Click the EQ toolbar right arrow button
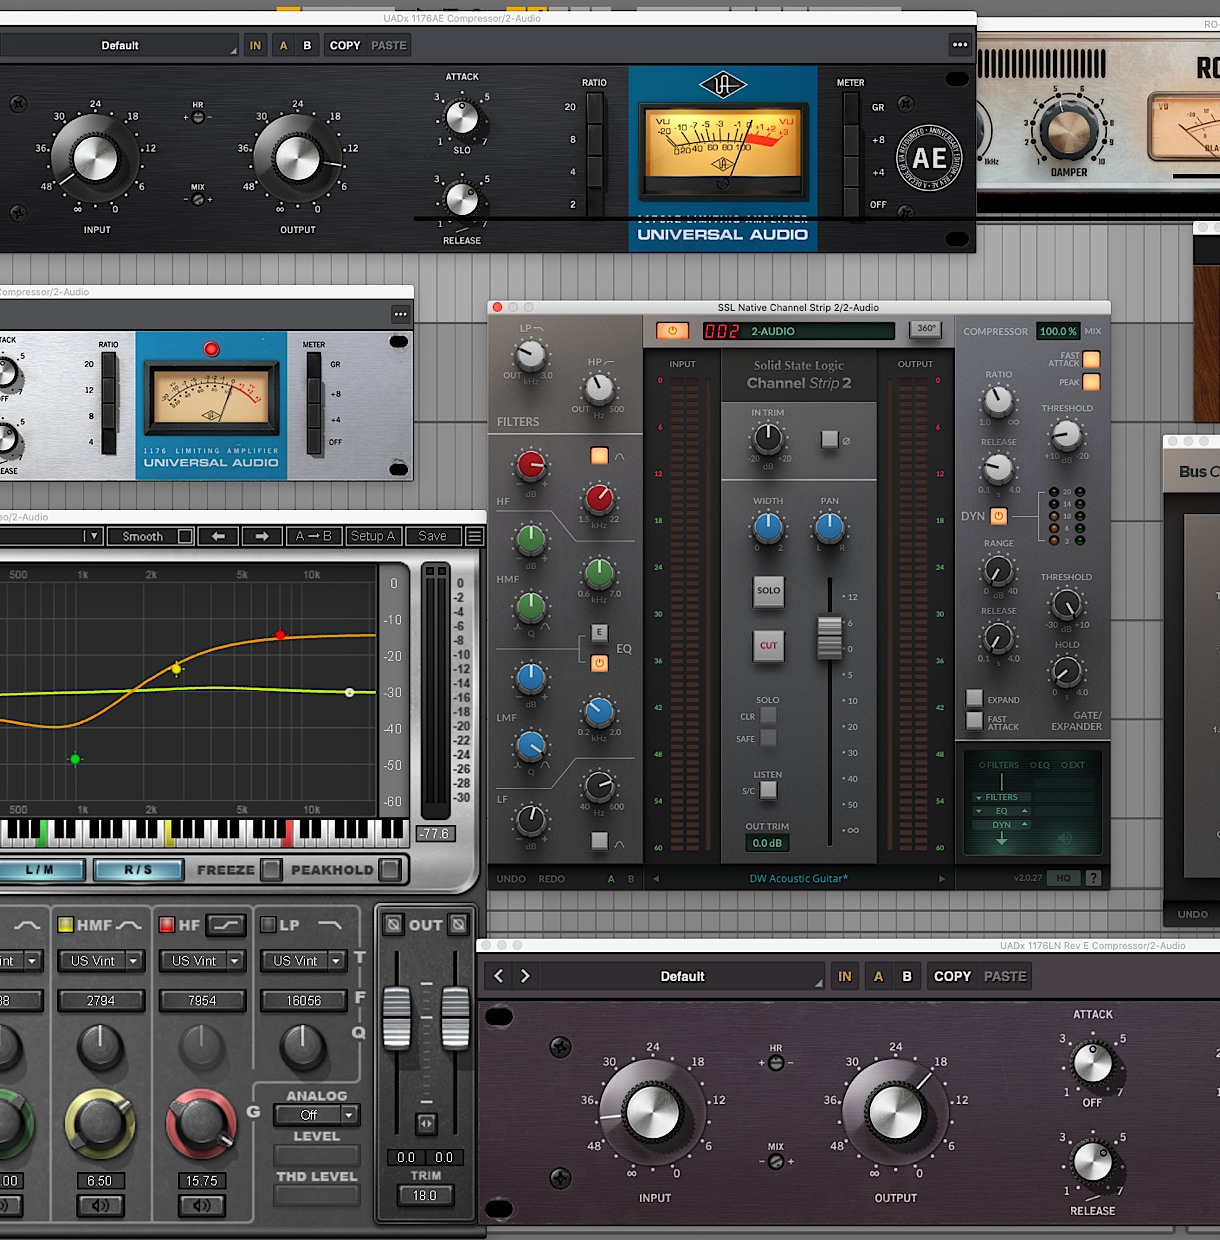This screenshot has width=1220, height=1240. coord(262,537)
